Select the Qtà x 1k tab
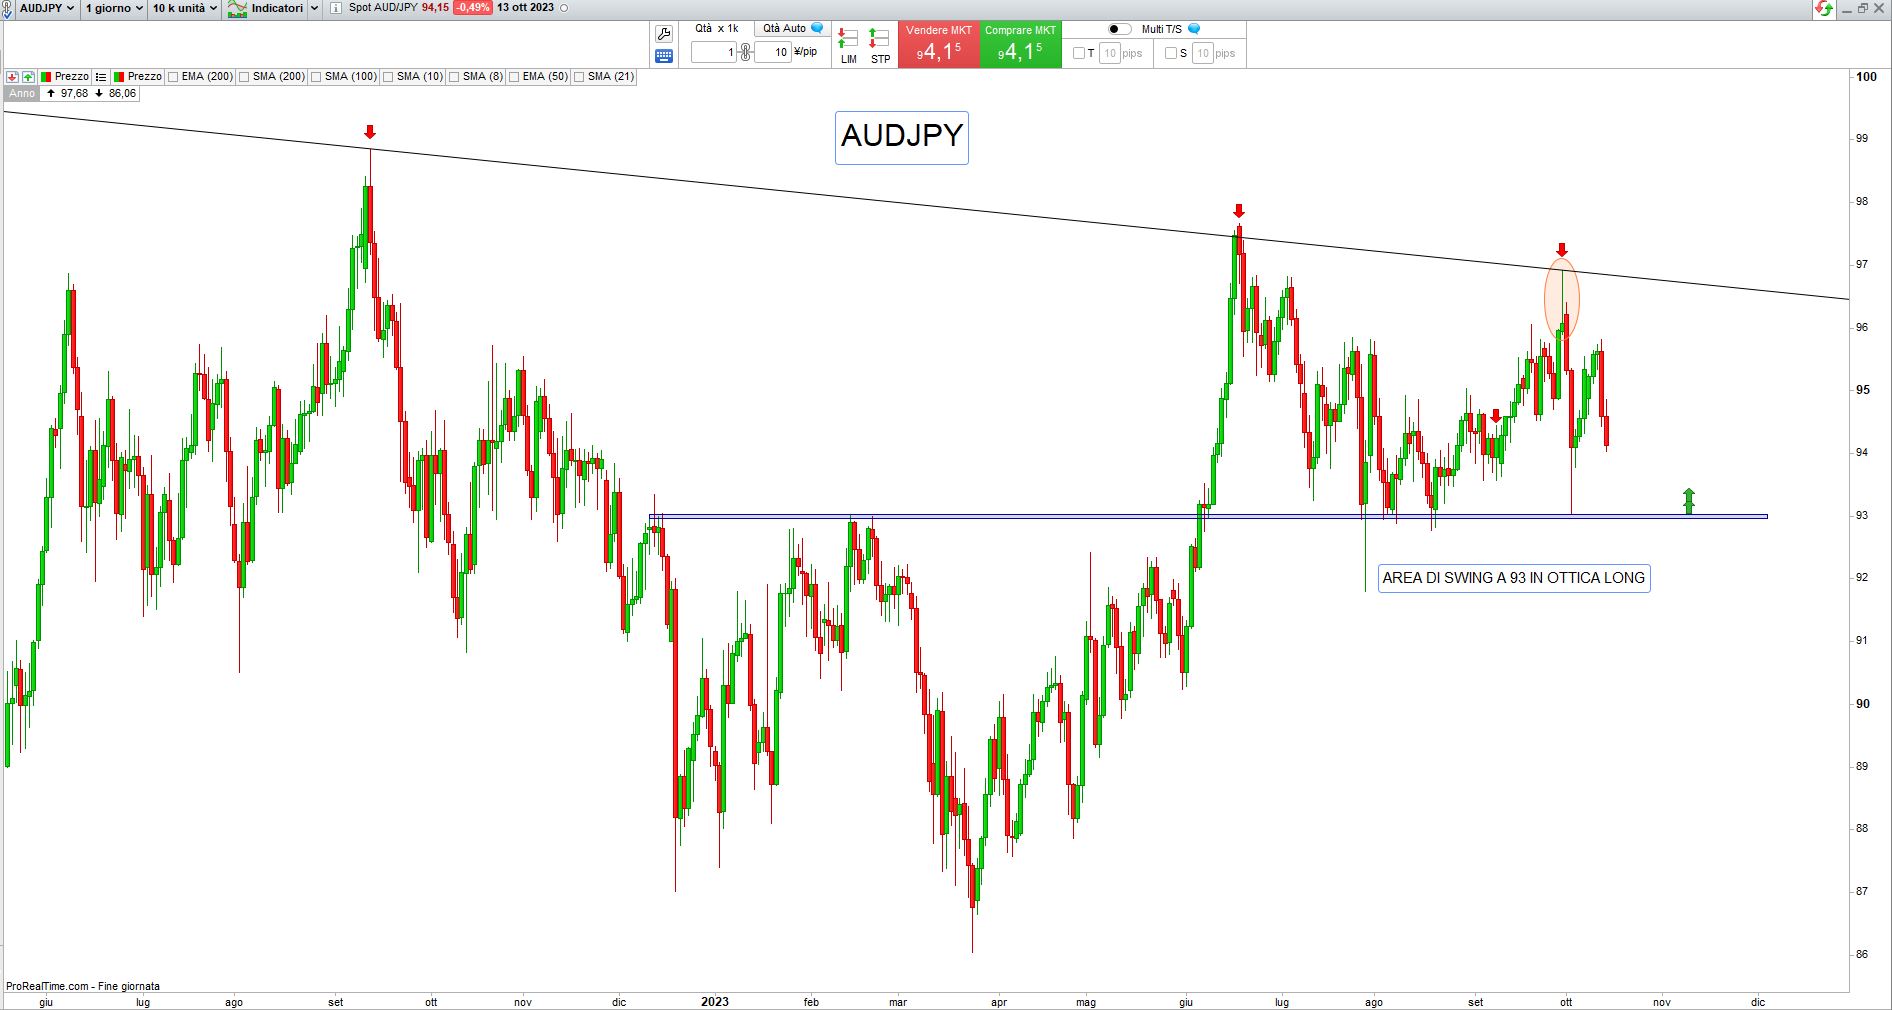 pos(717,28)
